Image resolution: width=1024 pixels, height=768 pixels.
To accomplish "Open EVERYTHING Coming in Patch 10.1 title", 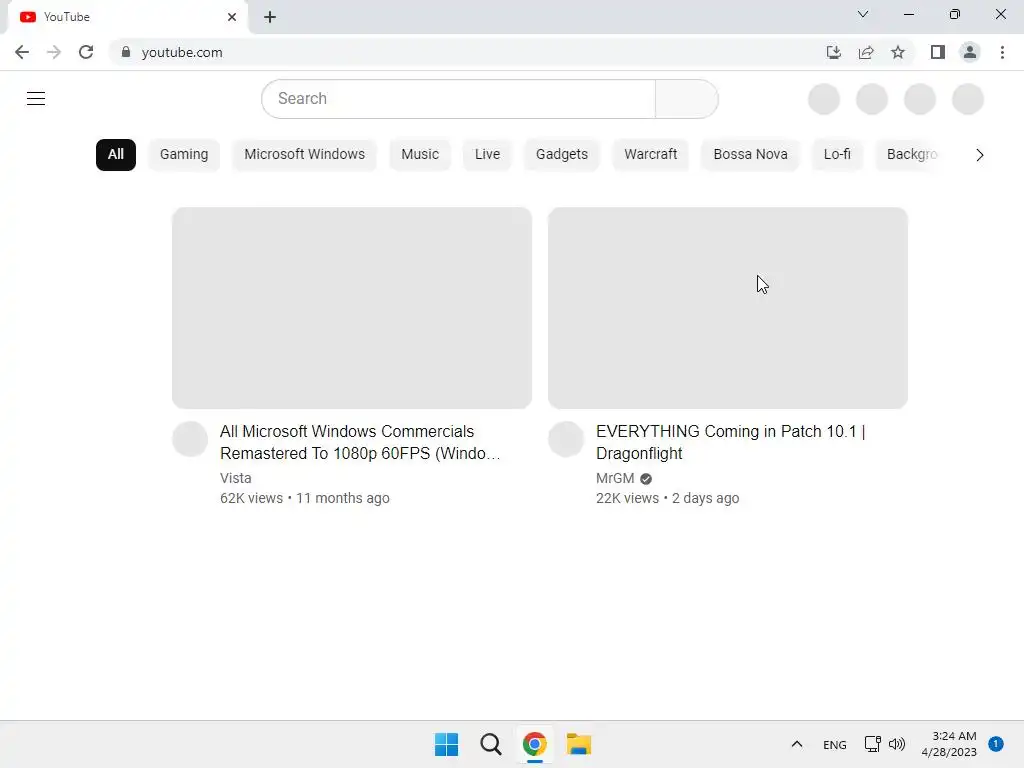I will pos(731,442).
